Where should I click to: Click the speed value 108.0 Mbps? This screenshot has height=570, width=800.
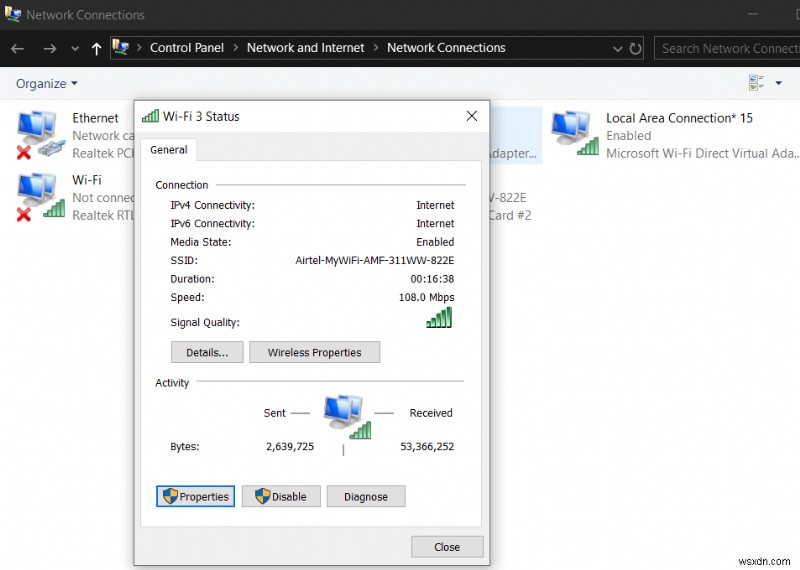pyautogui.click(x=427, y=297)
